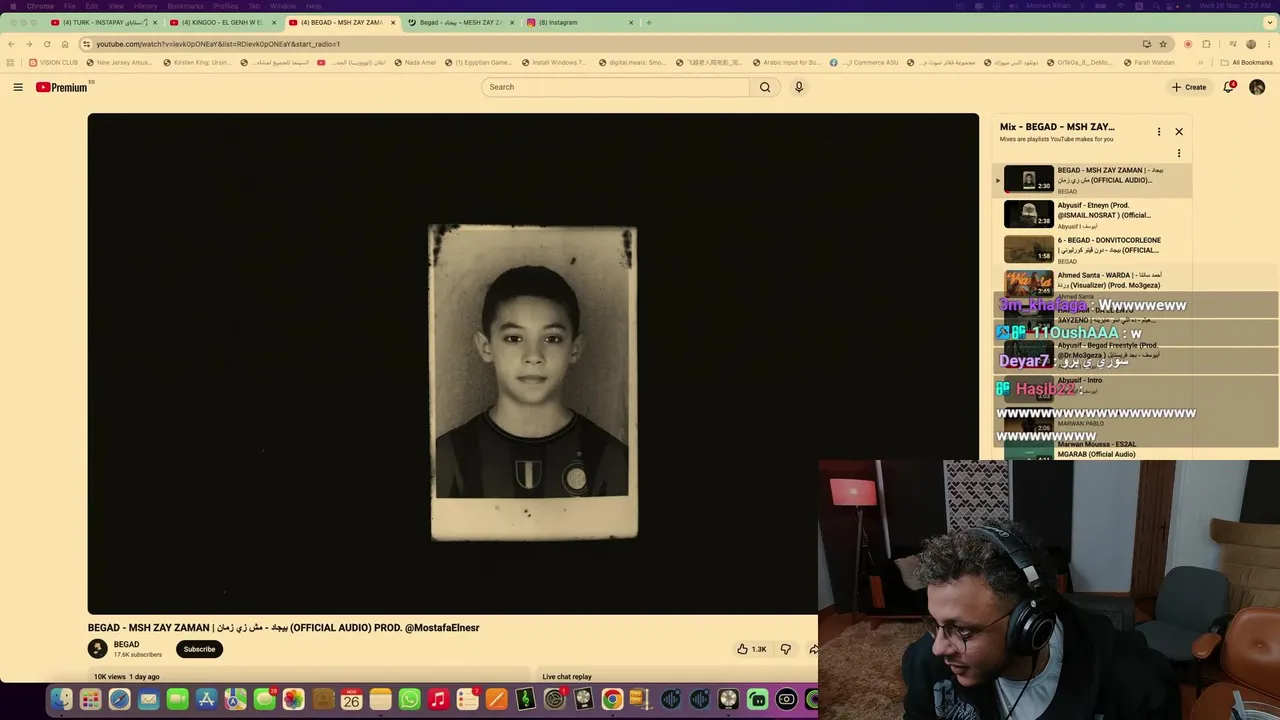Open Music app from the Dock
1280x720 pixels.
tap(438, 700)
